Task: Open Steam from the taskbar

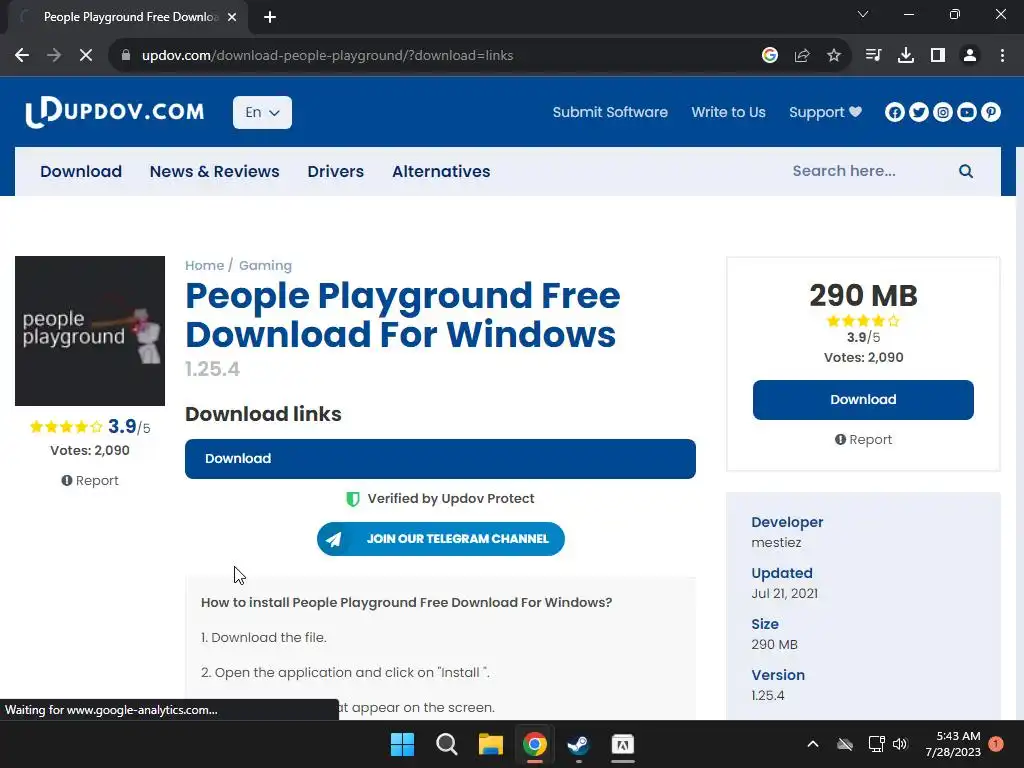Action: click(578, 744)
